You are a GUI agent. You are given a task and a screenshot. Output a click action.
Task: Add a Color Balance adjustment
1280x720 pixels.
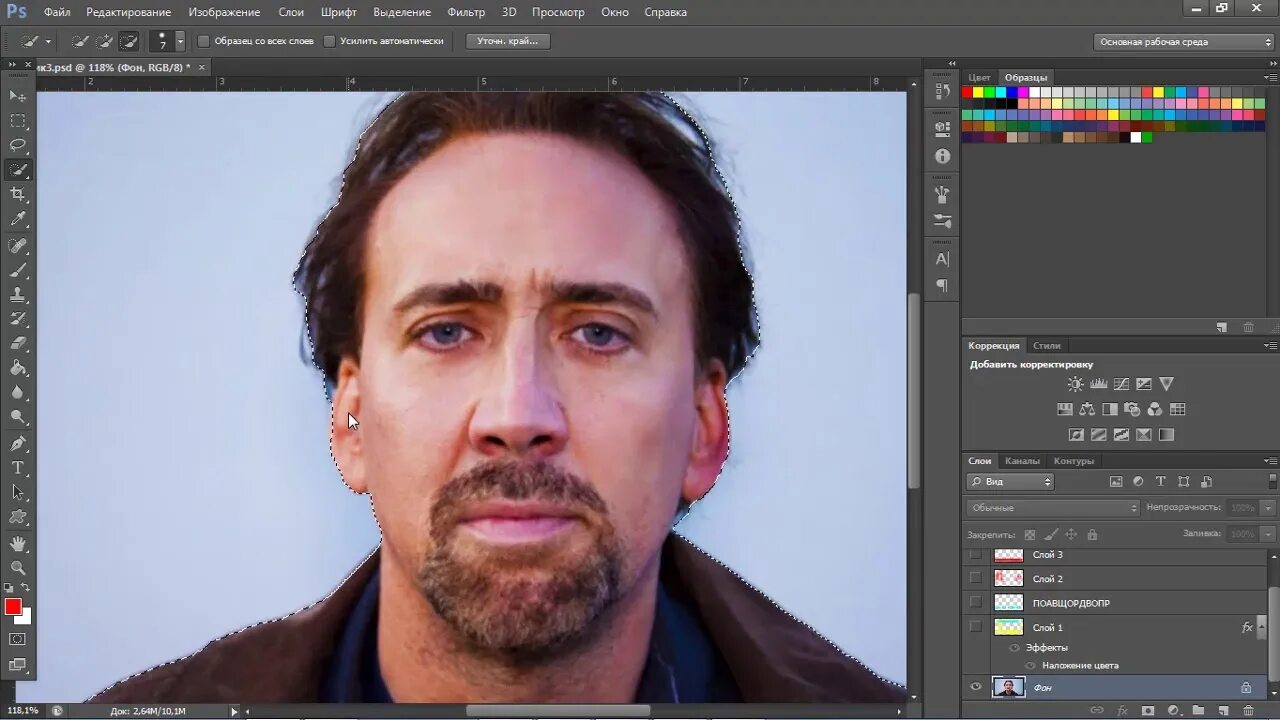[x=1087, y=409]
